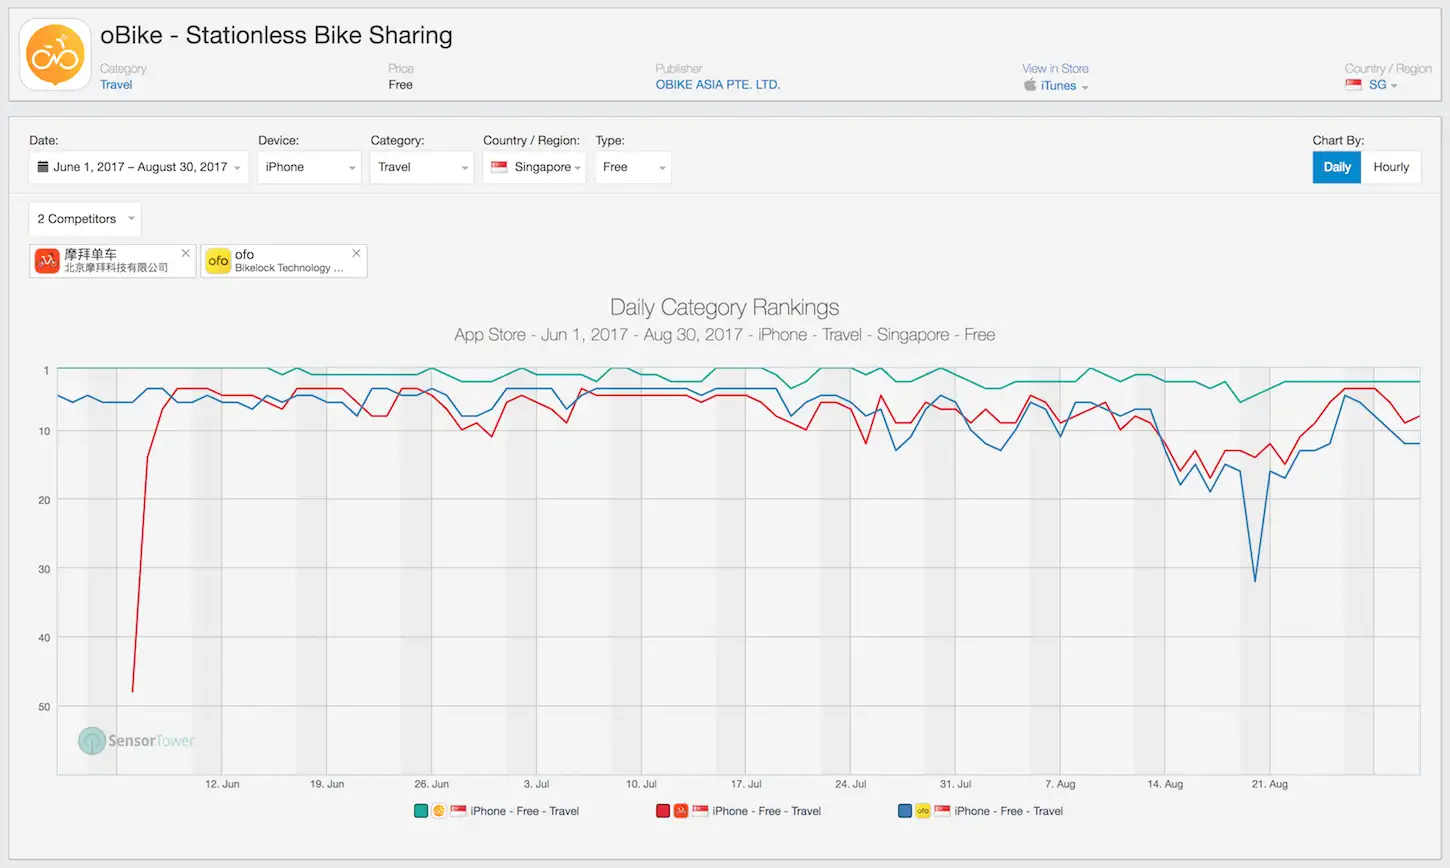Click the oBike orange app icon
The height and width of the screenshot is (868, 1450).
[55, 55]
